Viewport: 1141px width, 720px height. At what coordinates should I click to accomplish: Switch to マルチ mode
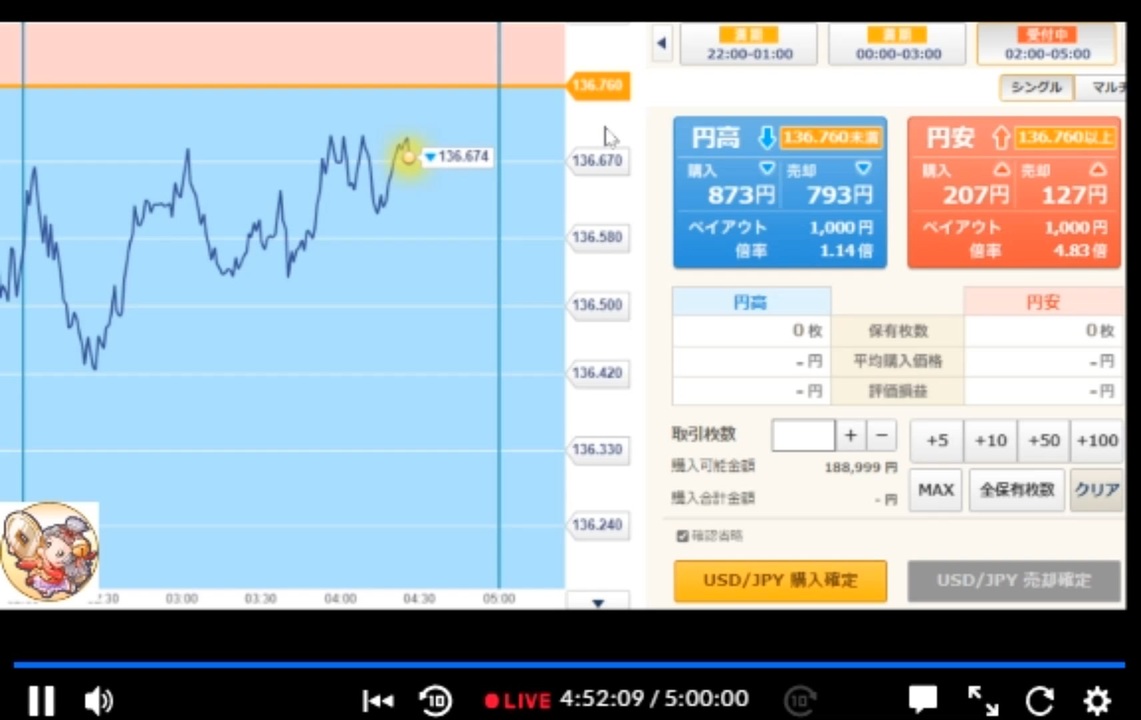coord(1102,87)
